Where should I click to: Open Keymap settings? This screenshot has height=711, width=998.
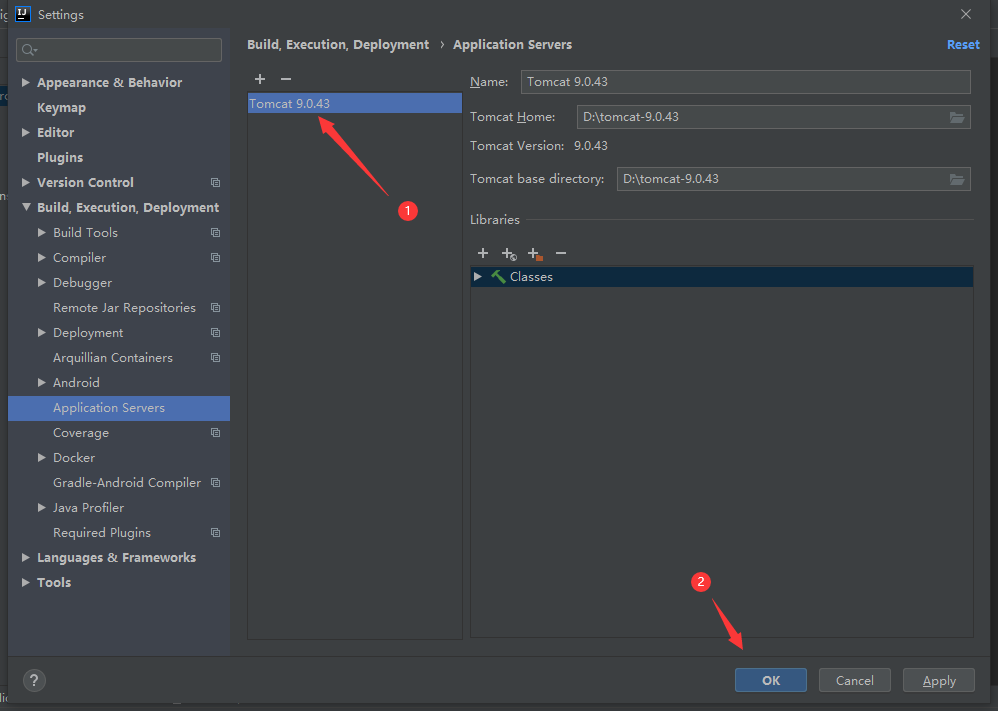tap(61, 108)
